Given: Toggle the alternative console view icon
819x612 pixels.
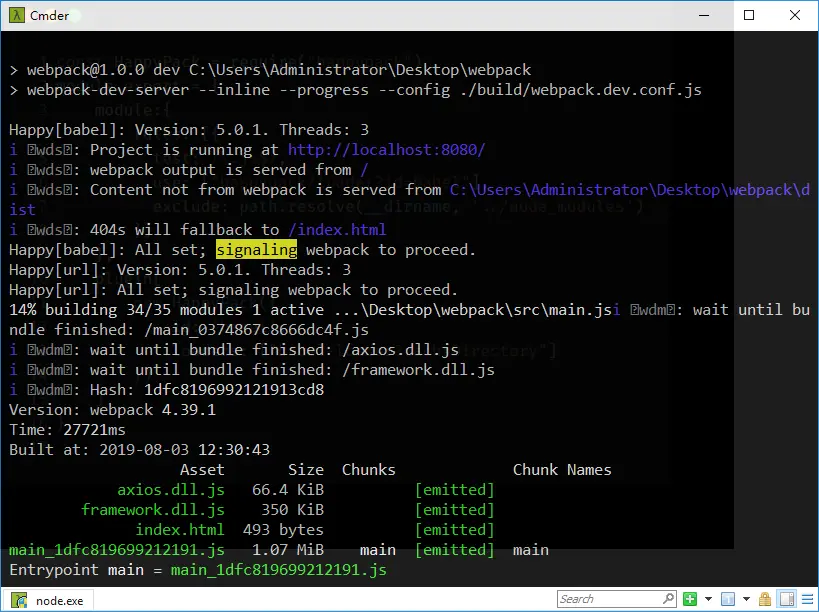Looking at the screenshot, I should [787, 599].
